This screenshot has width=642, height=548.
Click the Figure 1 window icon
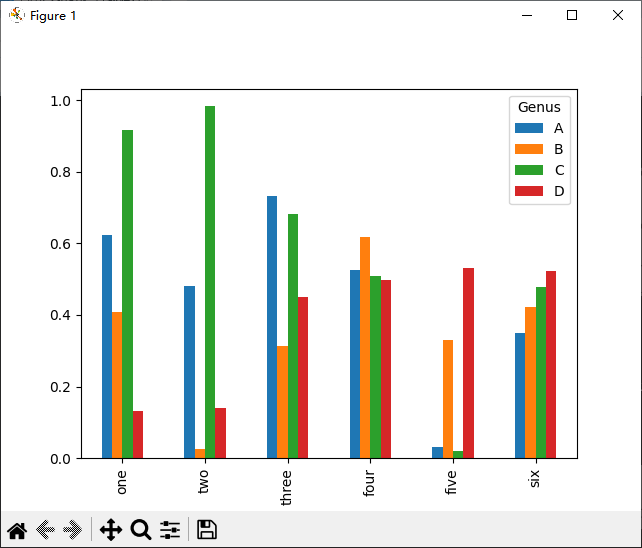coord(16,15)
